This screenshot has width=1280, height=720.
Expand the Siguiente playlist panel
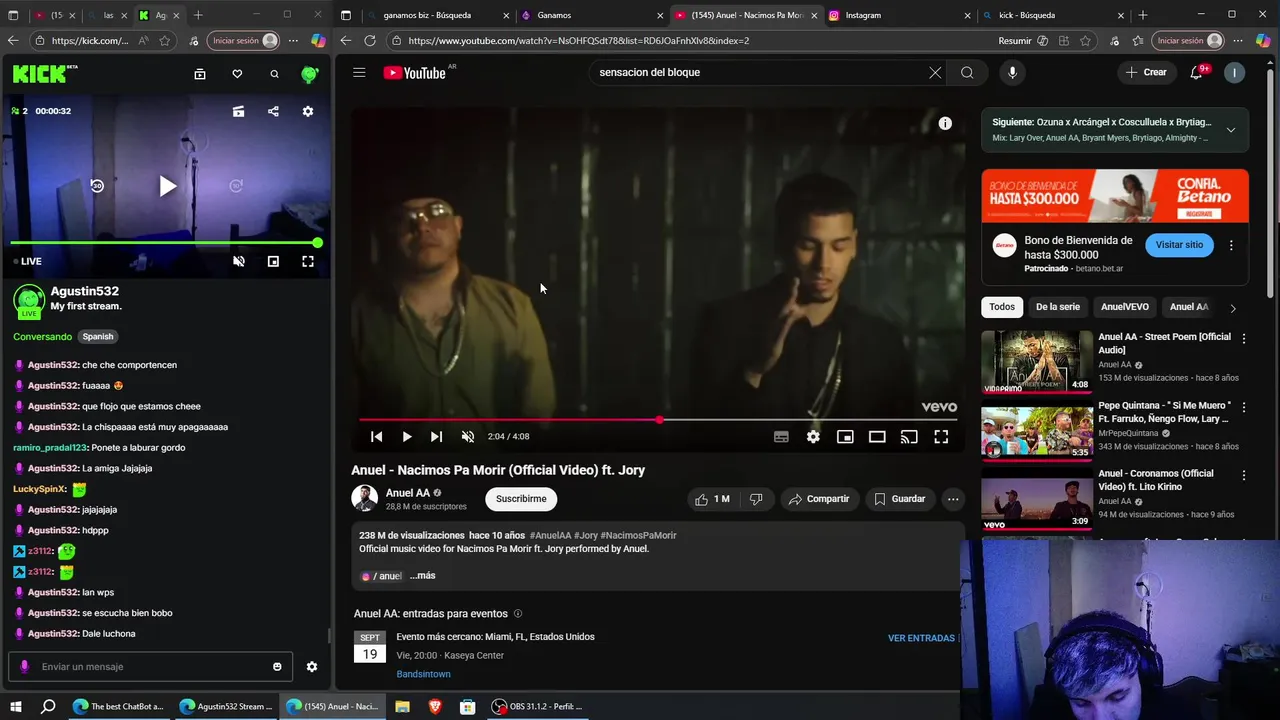[x=1231, y=130]
